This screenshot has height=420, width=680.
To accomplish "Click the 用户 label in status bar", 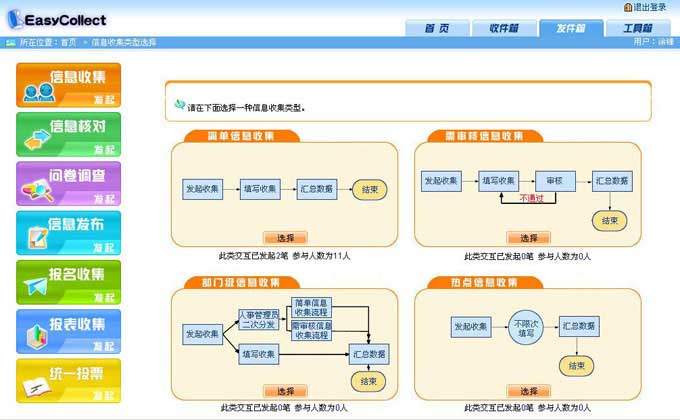I will coord(642,42).
